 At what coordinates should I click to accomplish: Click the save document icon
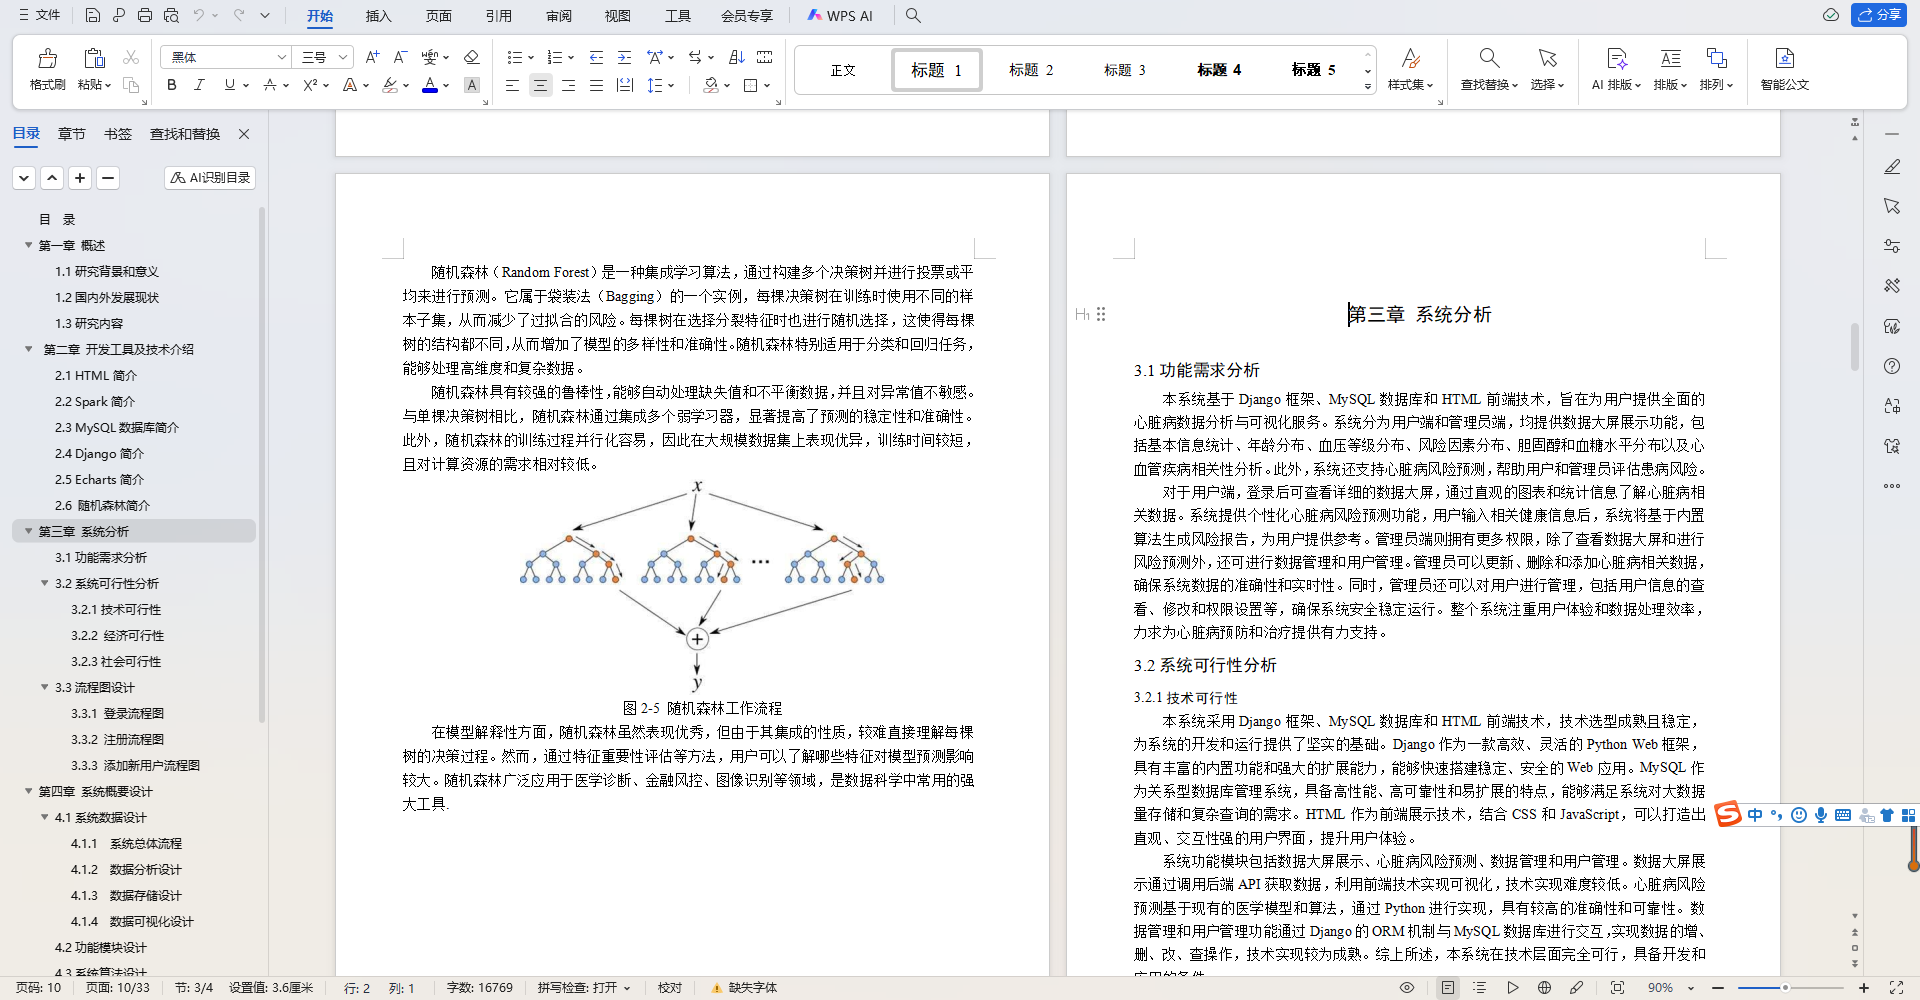tap(92, 15)
